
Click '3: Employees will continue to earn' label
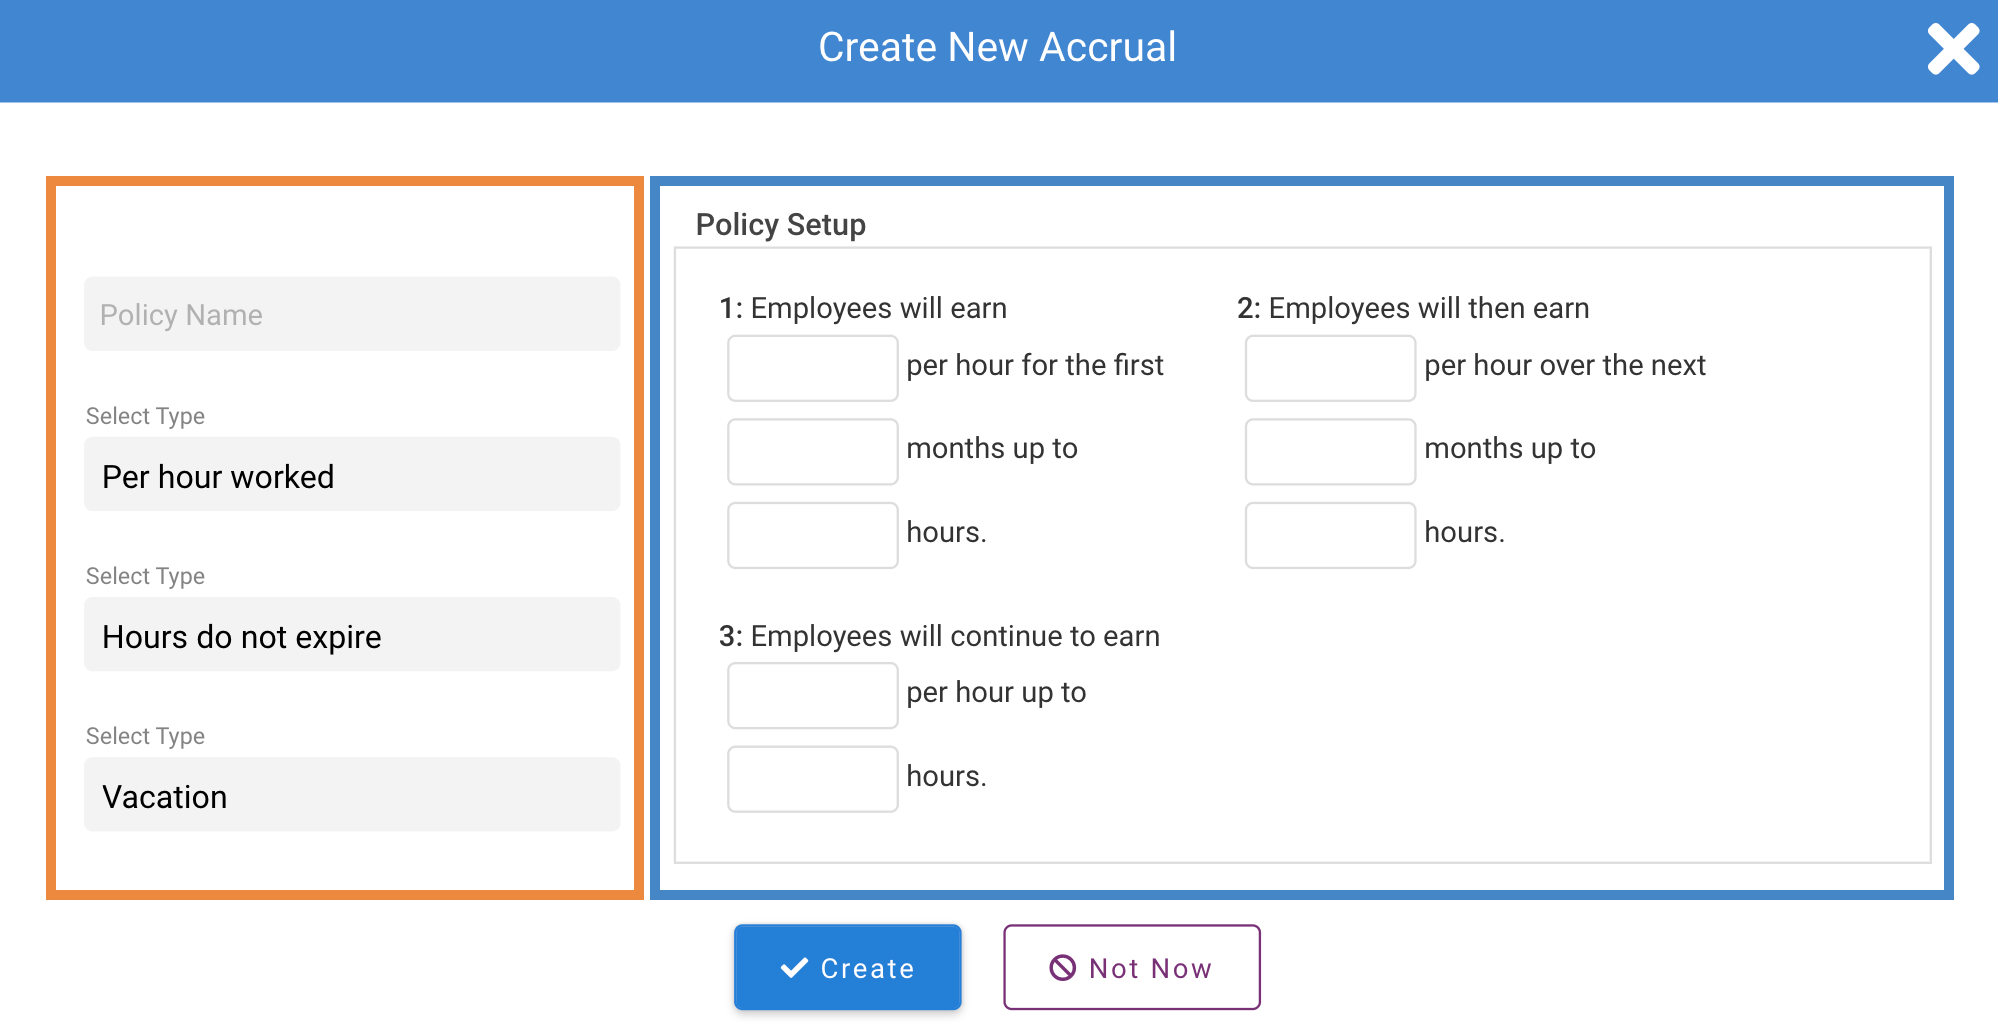click(939, 636)
